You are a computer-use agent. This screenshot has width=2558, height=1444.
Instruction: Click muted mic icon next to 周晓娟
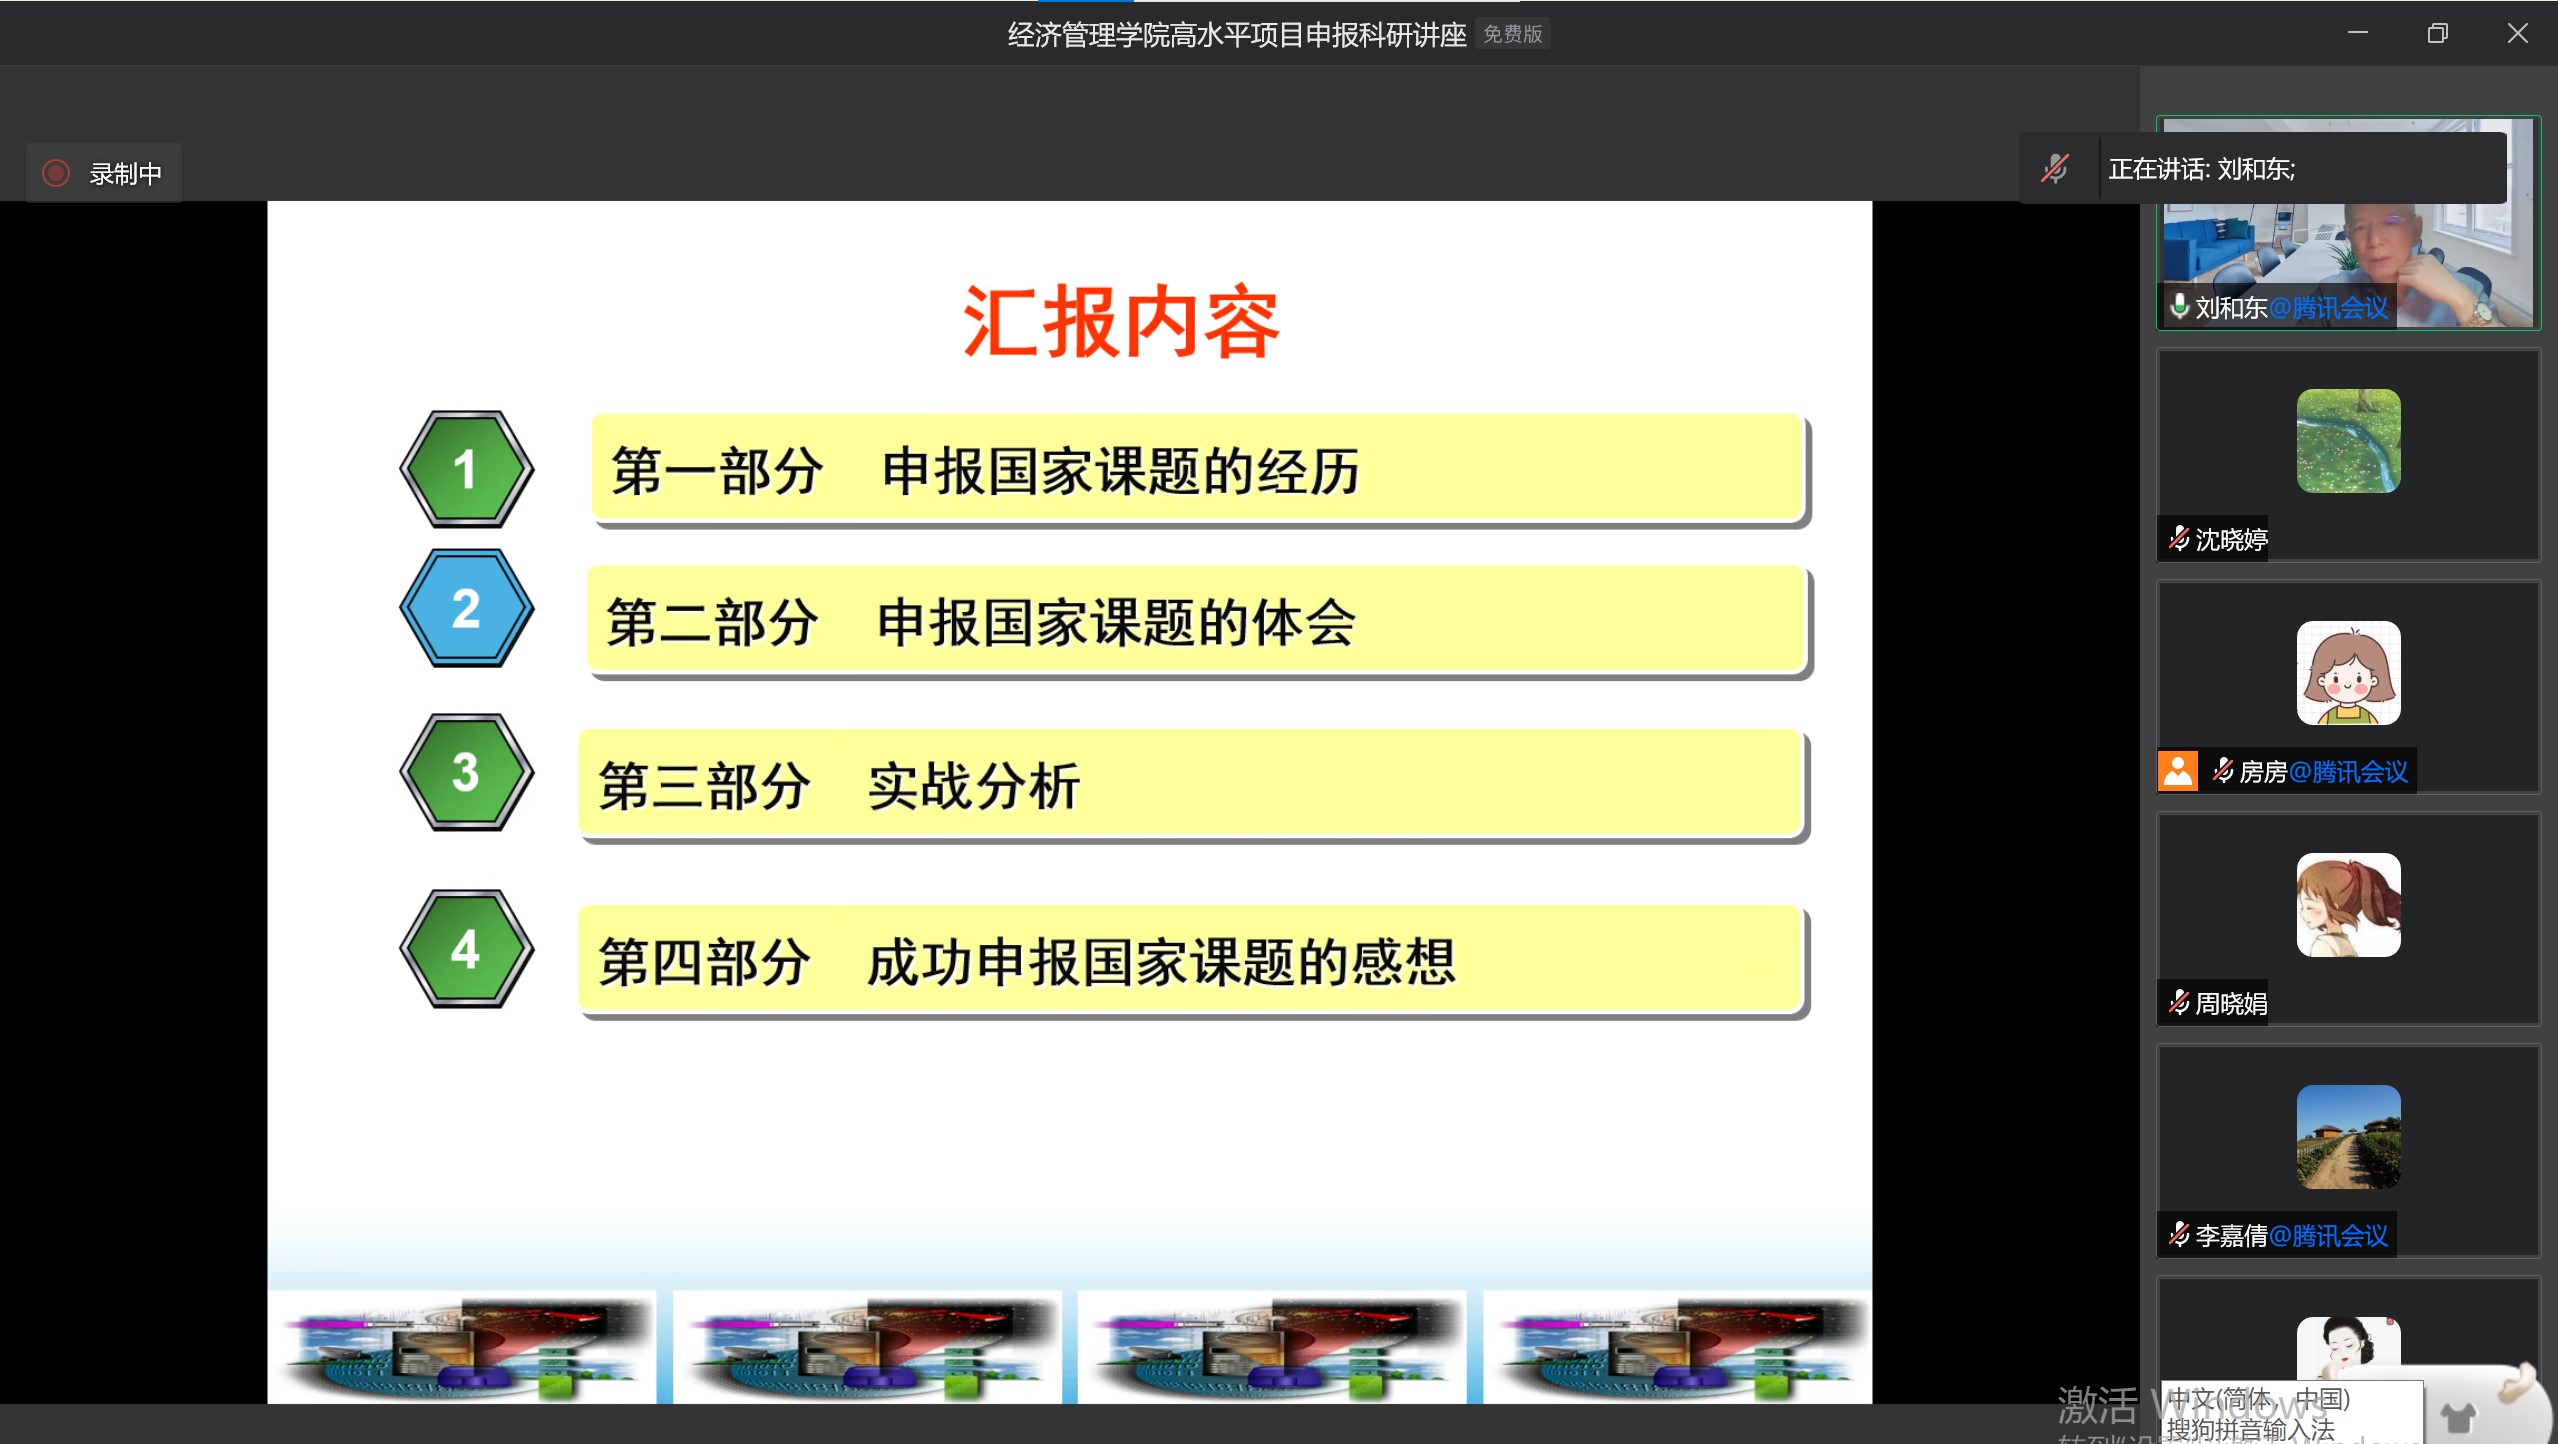click(2179, 1002)
